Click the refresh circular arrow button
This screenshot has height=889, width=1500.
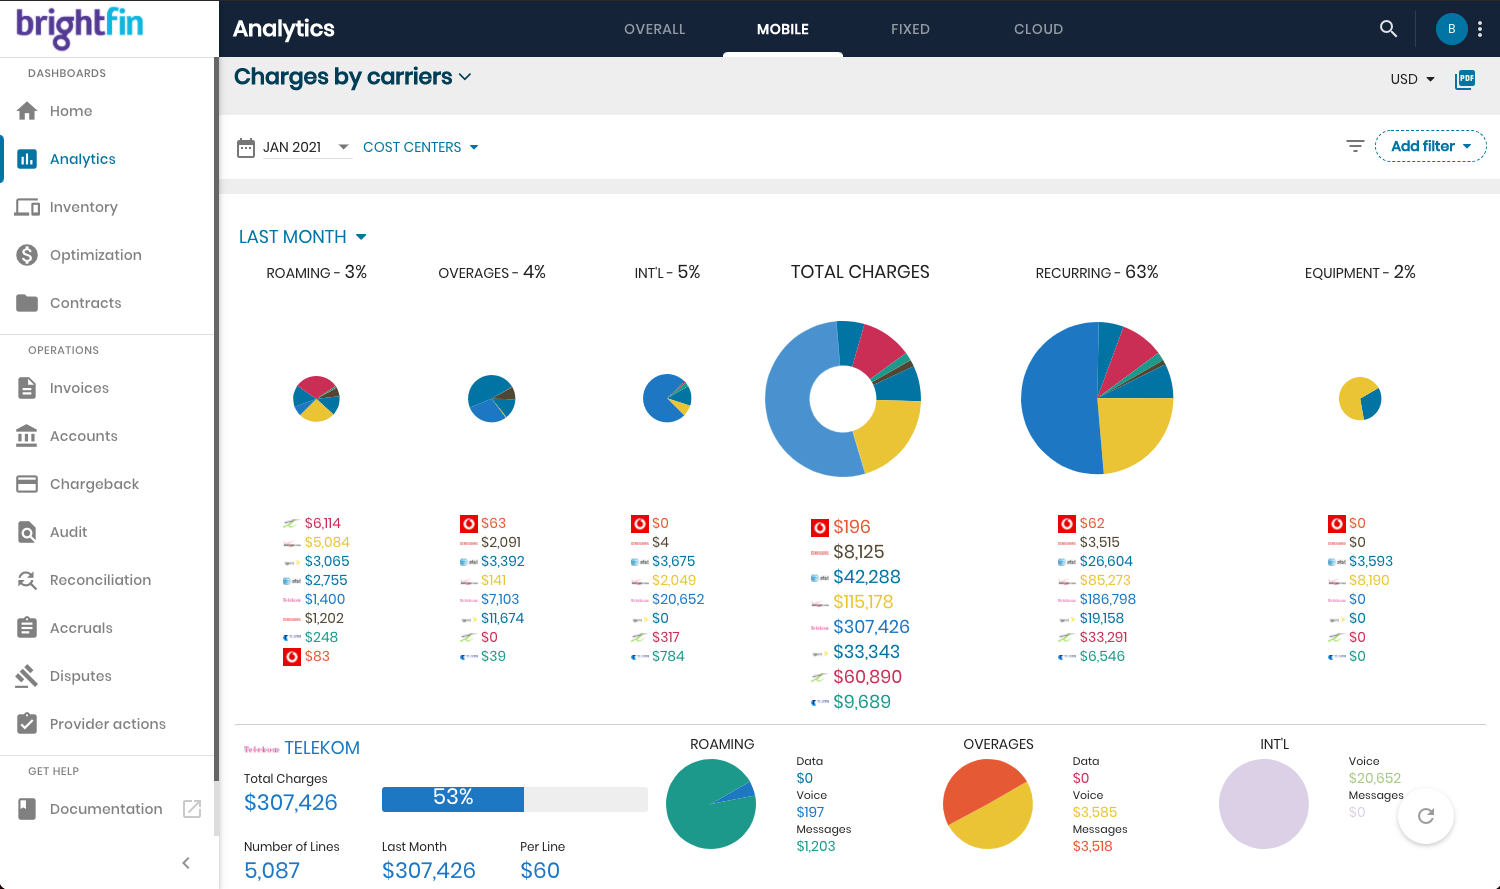(1426, 816)
